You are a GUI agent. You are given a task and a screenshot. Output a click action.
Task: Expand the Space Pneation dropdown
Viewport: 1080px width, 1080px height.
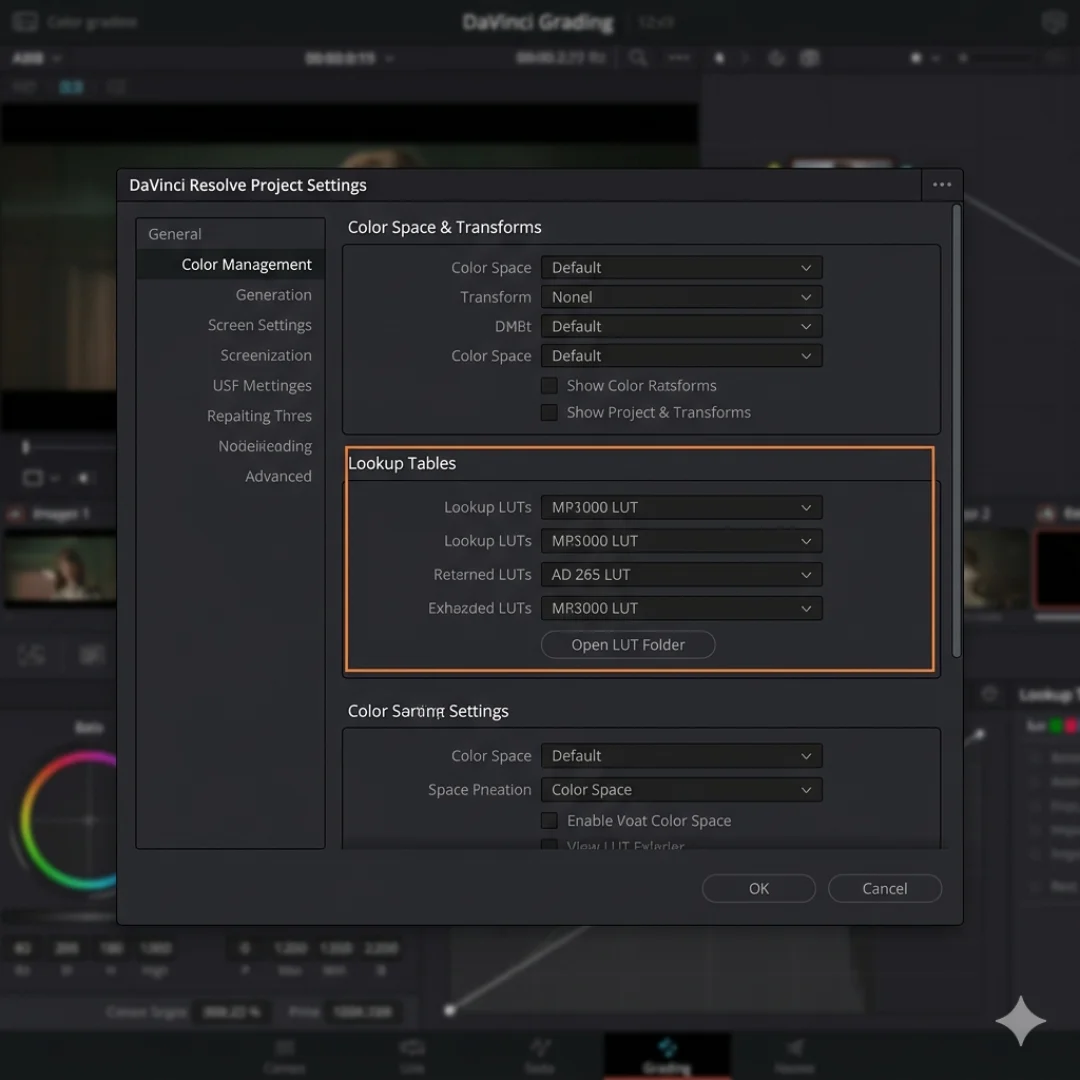point(681,789)
